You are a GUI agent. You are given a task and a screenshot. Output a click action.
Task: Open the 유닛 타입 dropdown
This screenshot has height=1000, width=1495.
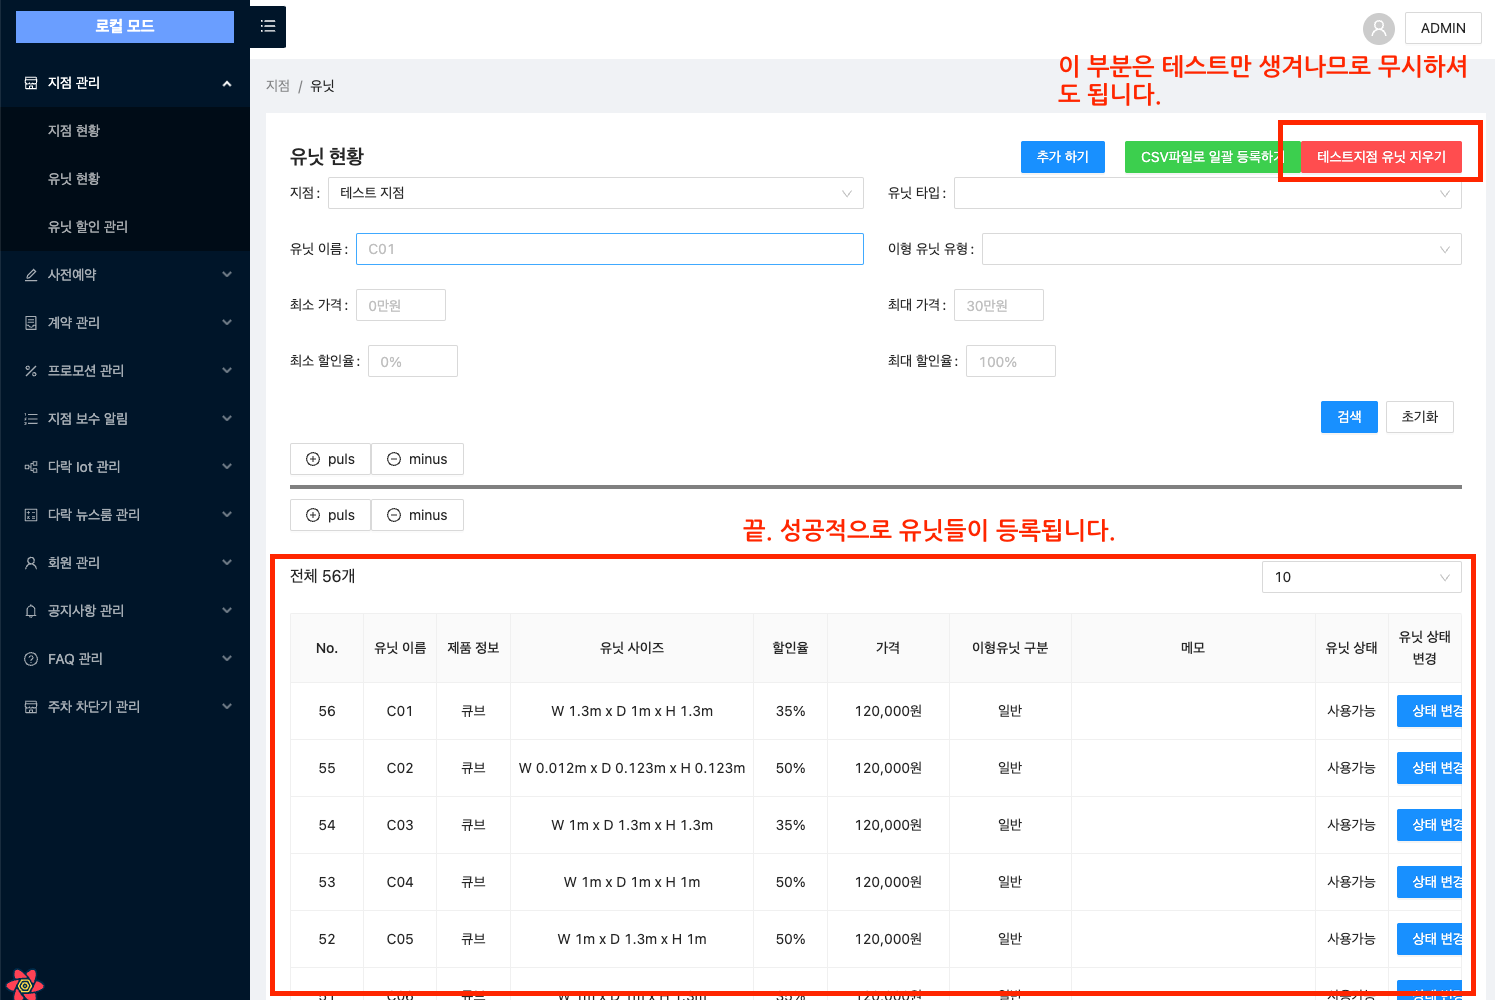pos(1207,193)
